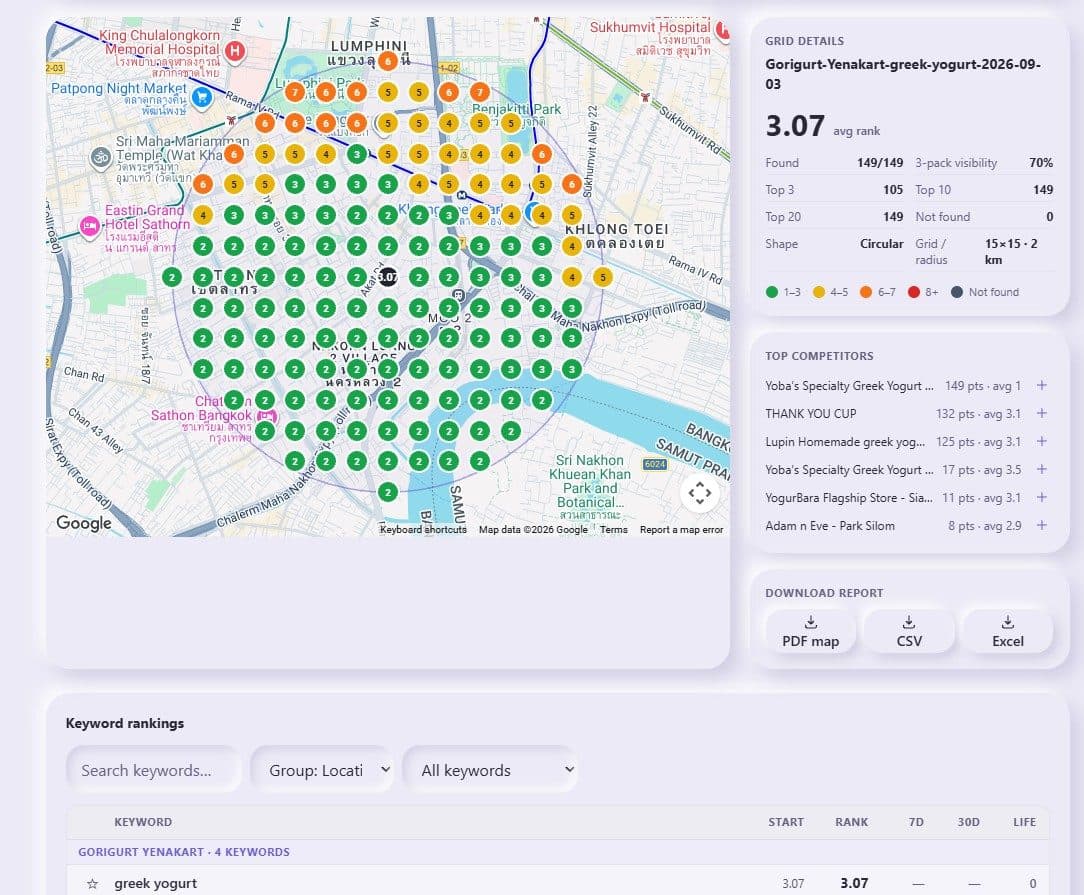1084x895 pixels.
Task: Click King Chulalongkorn Hospital H map pin
Action: point(235,50)
